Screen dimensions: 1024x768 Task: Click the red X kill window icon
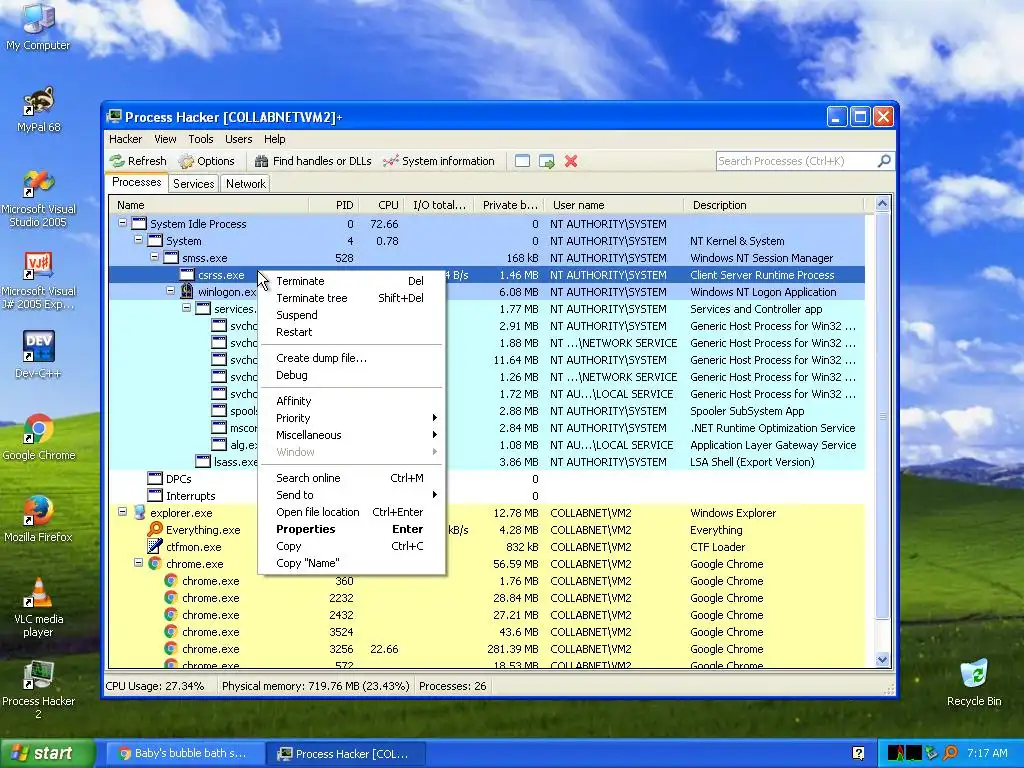pyautogui.click(x=571, y=161)
